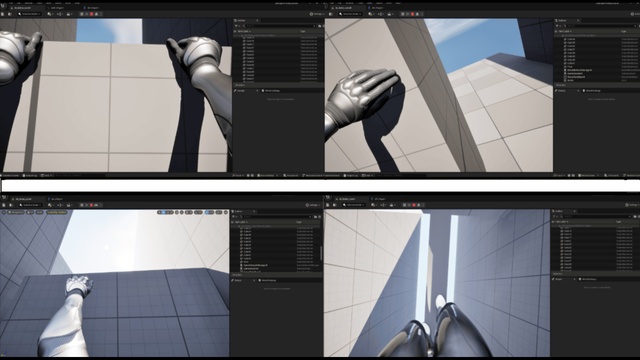Open the Lit view mode dropdown in the bottom-left viewport
Viewport: 640px width, 360px height.
coord(31,212)
